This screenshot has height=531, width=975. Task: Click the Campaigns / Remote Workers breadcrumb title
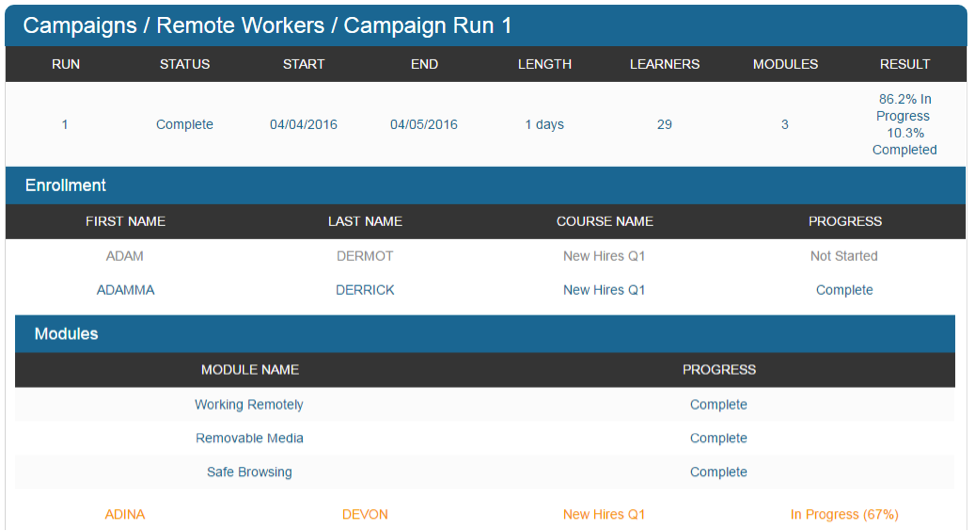coord(267,26)
